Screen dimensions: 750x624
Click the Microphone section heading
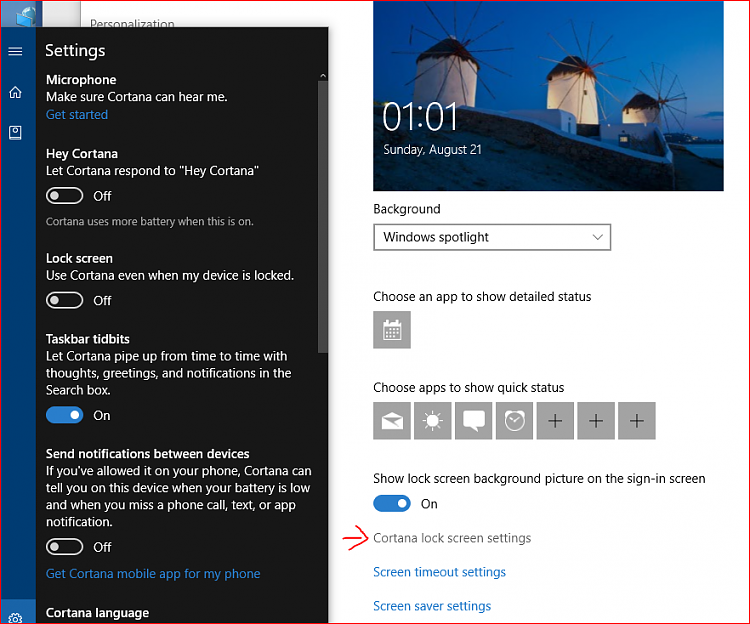point(81,80)
